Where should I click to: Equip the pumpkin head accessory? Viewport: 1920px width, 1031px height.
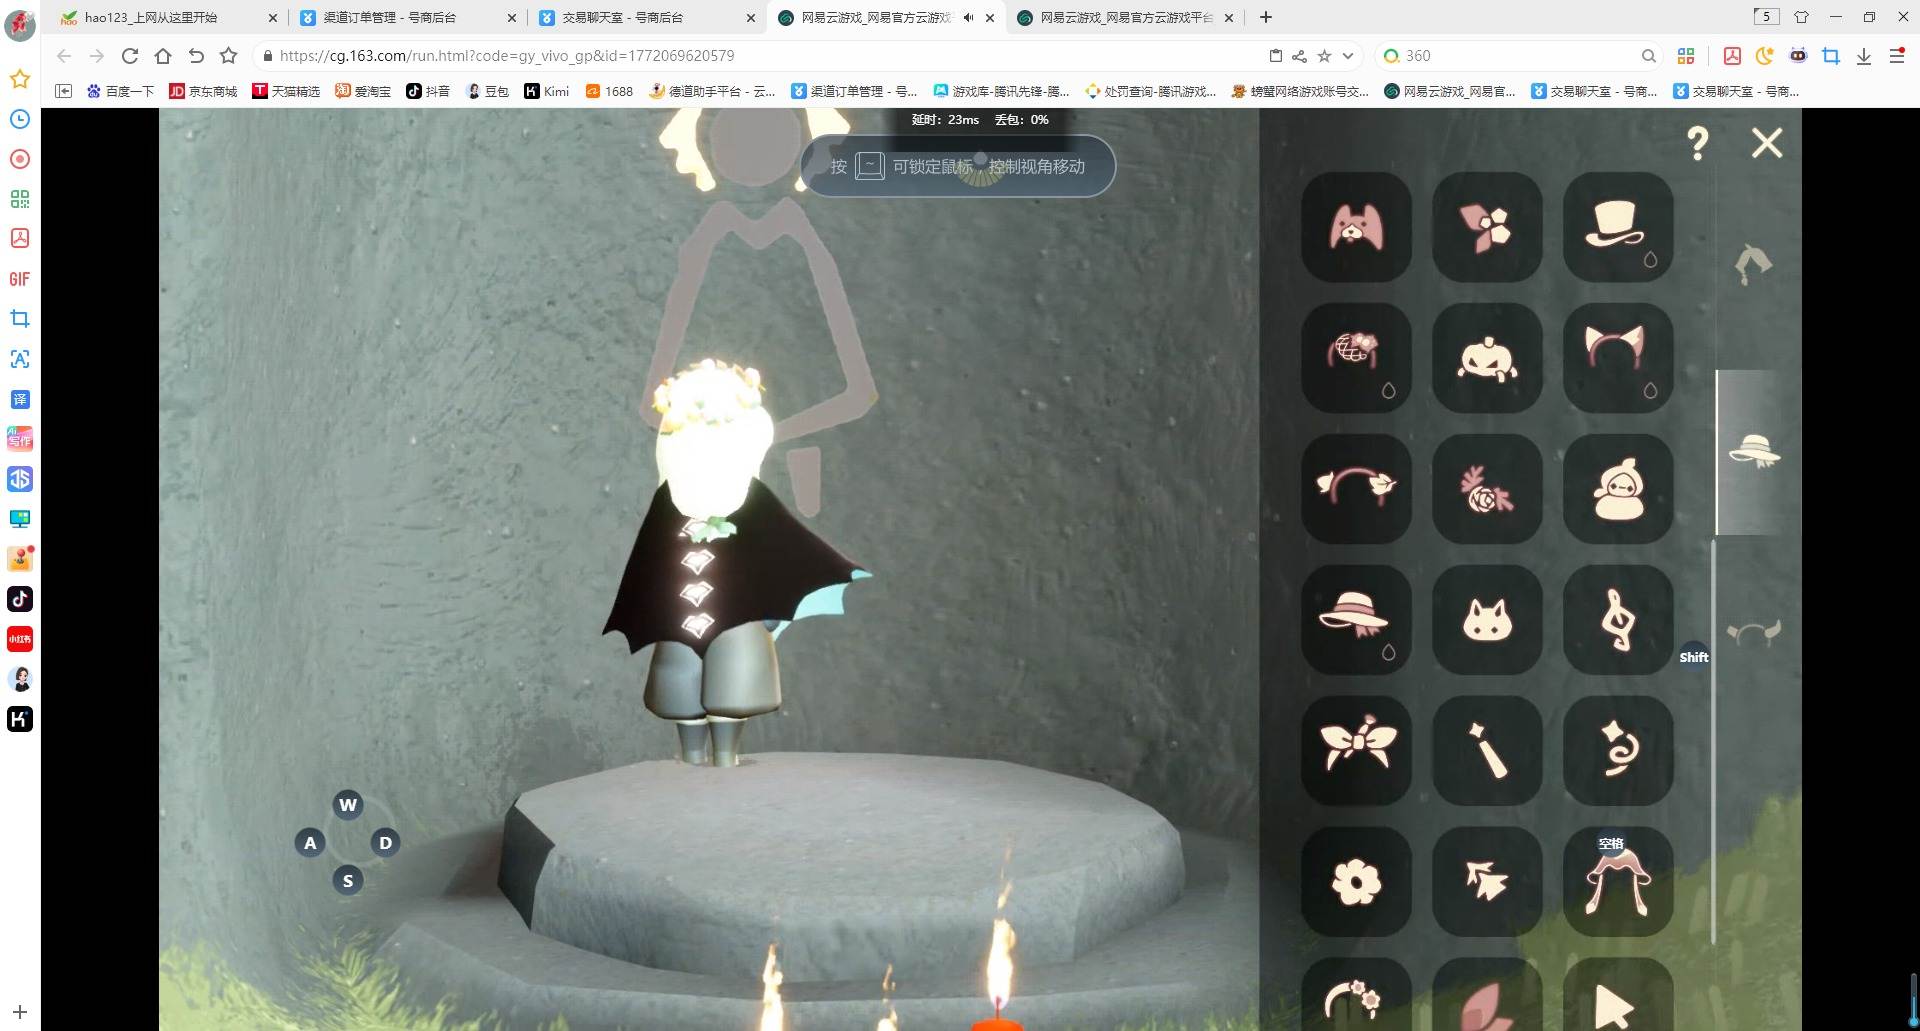(1487, 358)
